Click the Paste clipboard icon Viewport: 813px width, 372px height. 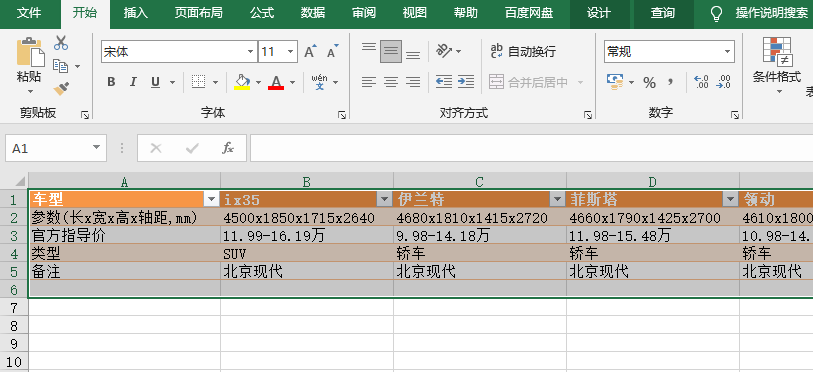pyautogui.click(x=30, y=52)
